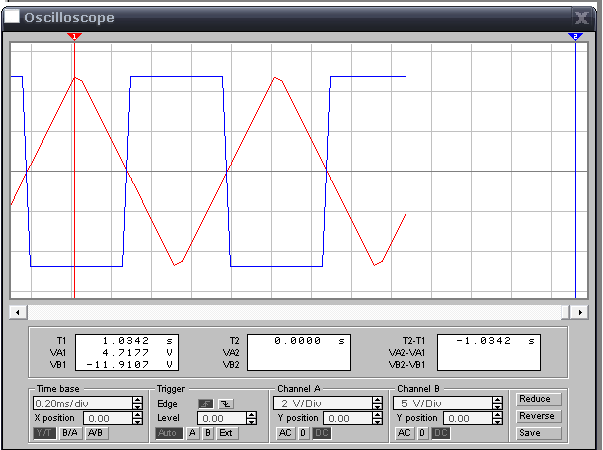603x450 pixels.
Task: Adjust Time base 0.20ms/div spinner
Action: pyautogui.click(x=136, y=403)
